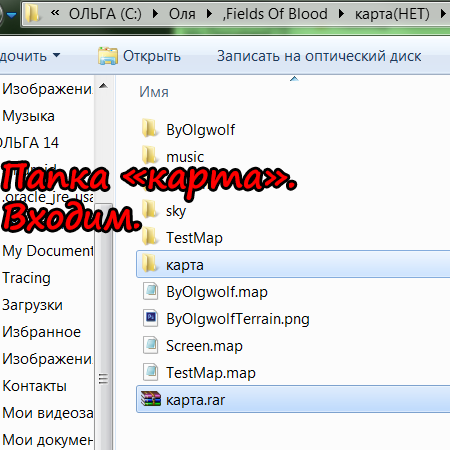Select Загрузки in navigation pane

(32, 305)
